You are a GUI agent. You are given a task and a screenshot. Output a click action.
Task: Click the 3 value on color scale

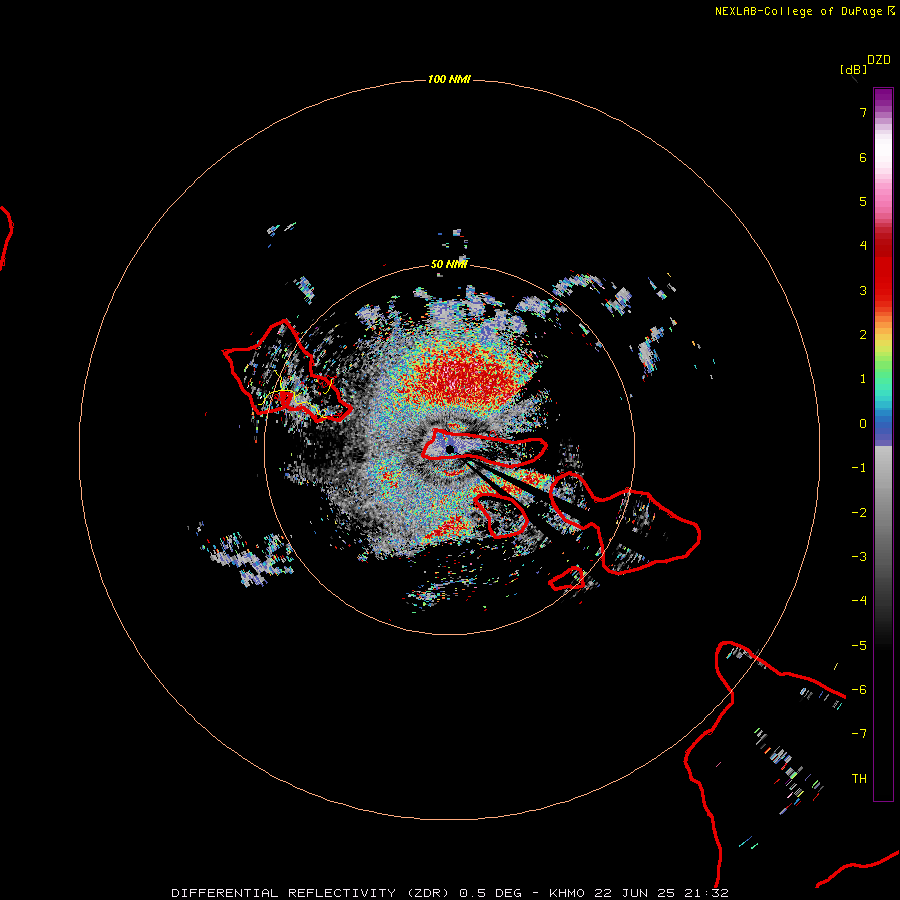click(x=863, y=290)
